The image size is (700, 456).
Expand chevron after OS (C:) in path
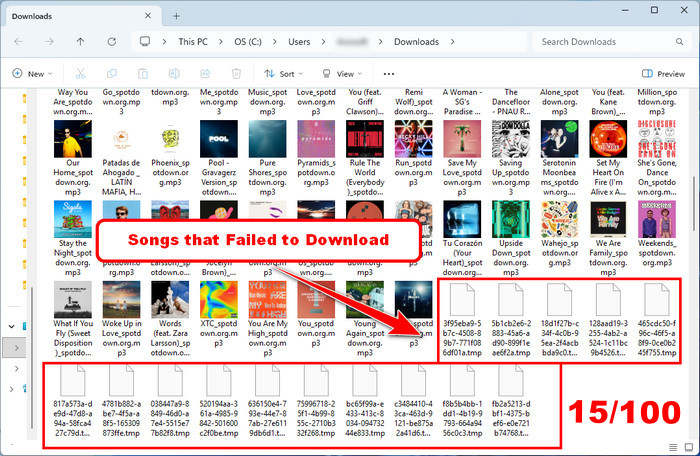274,42
